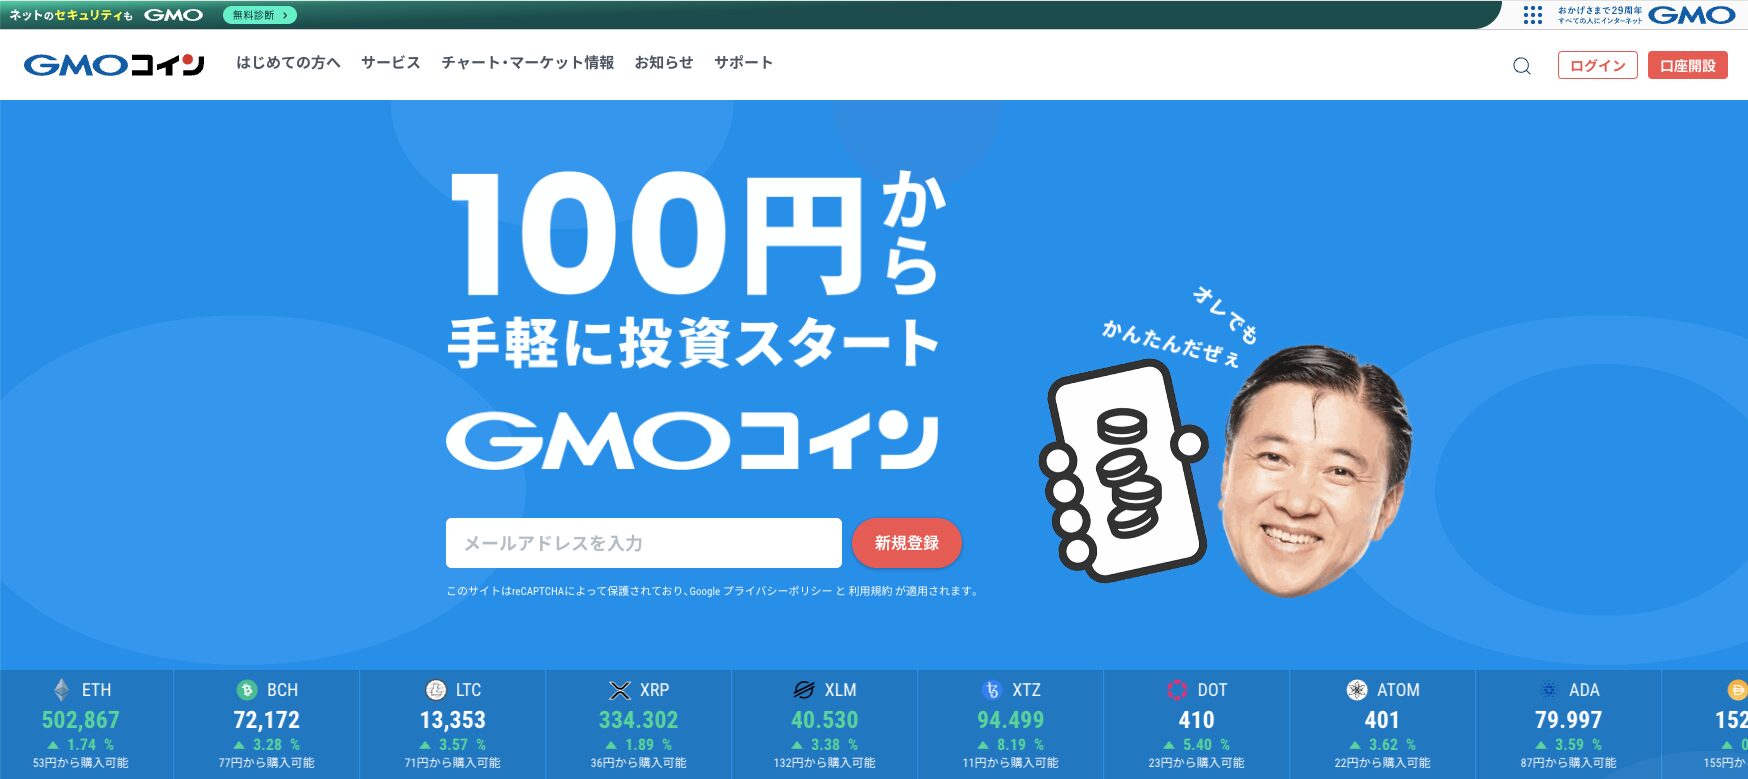This screenshot has height=779, width=1748.
Task: Open the サービス menu item
Action: pos(391,62)
